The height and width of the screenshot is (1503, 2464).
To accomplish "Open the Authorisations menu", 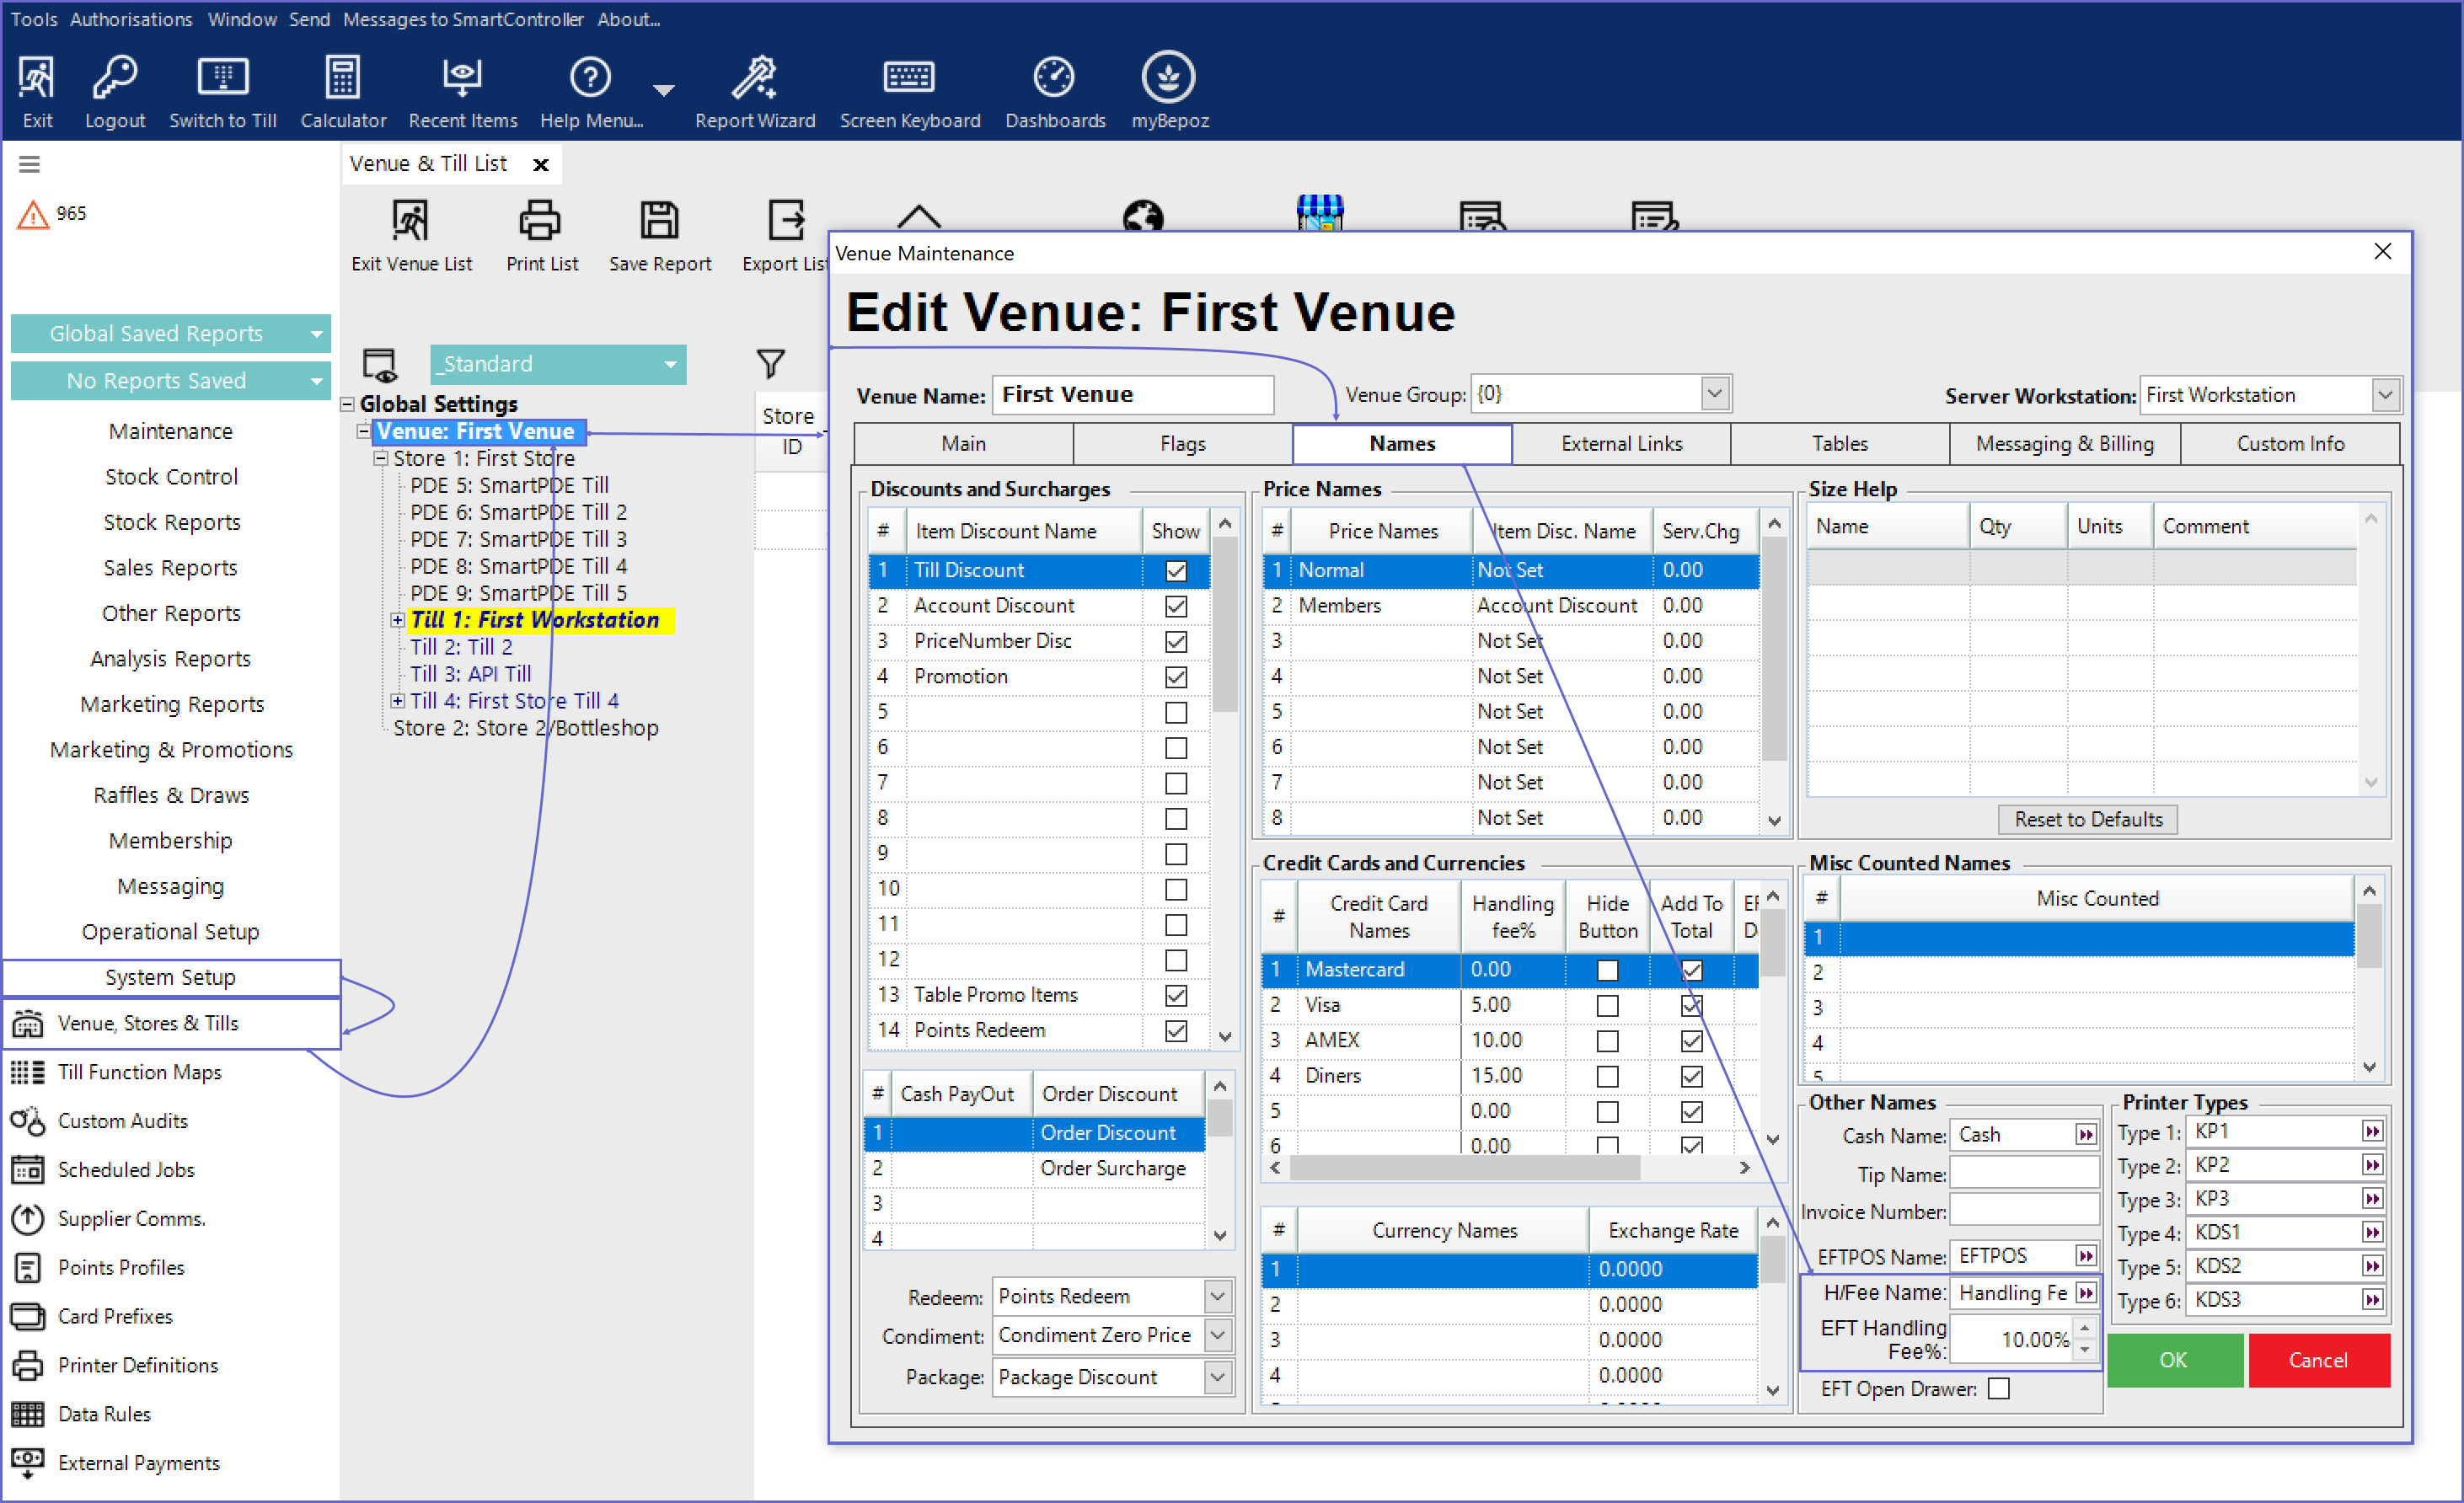I will click(130, 19).
